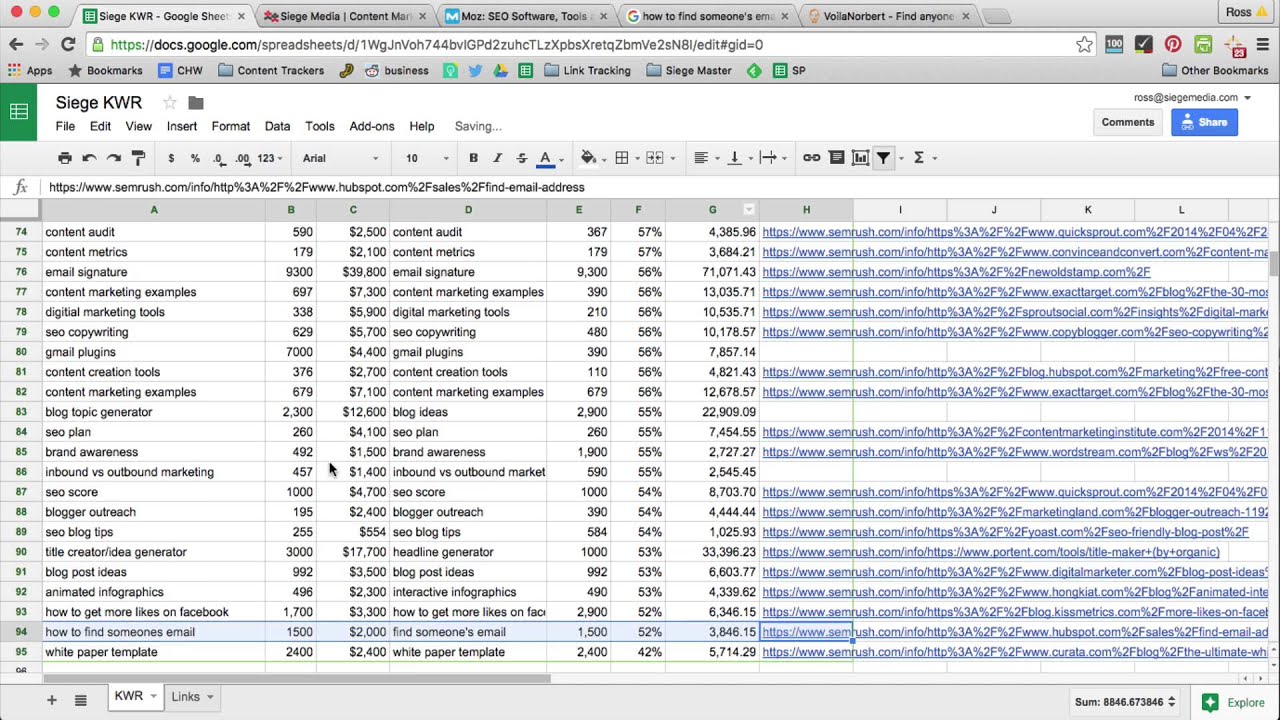Select the column A header
Screen dimensions: 1280x720
pyautogui.click(x=153, y=210)
